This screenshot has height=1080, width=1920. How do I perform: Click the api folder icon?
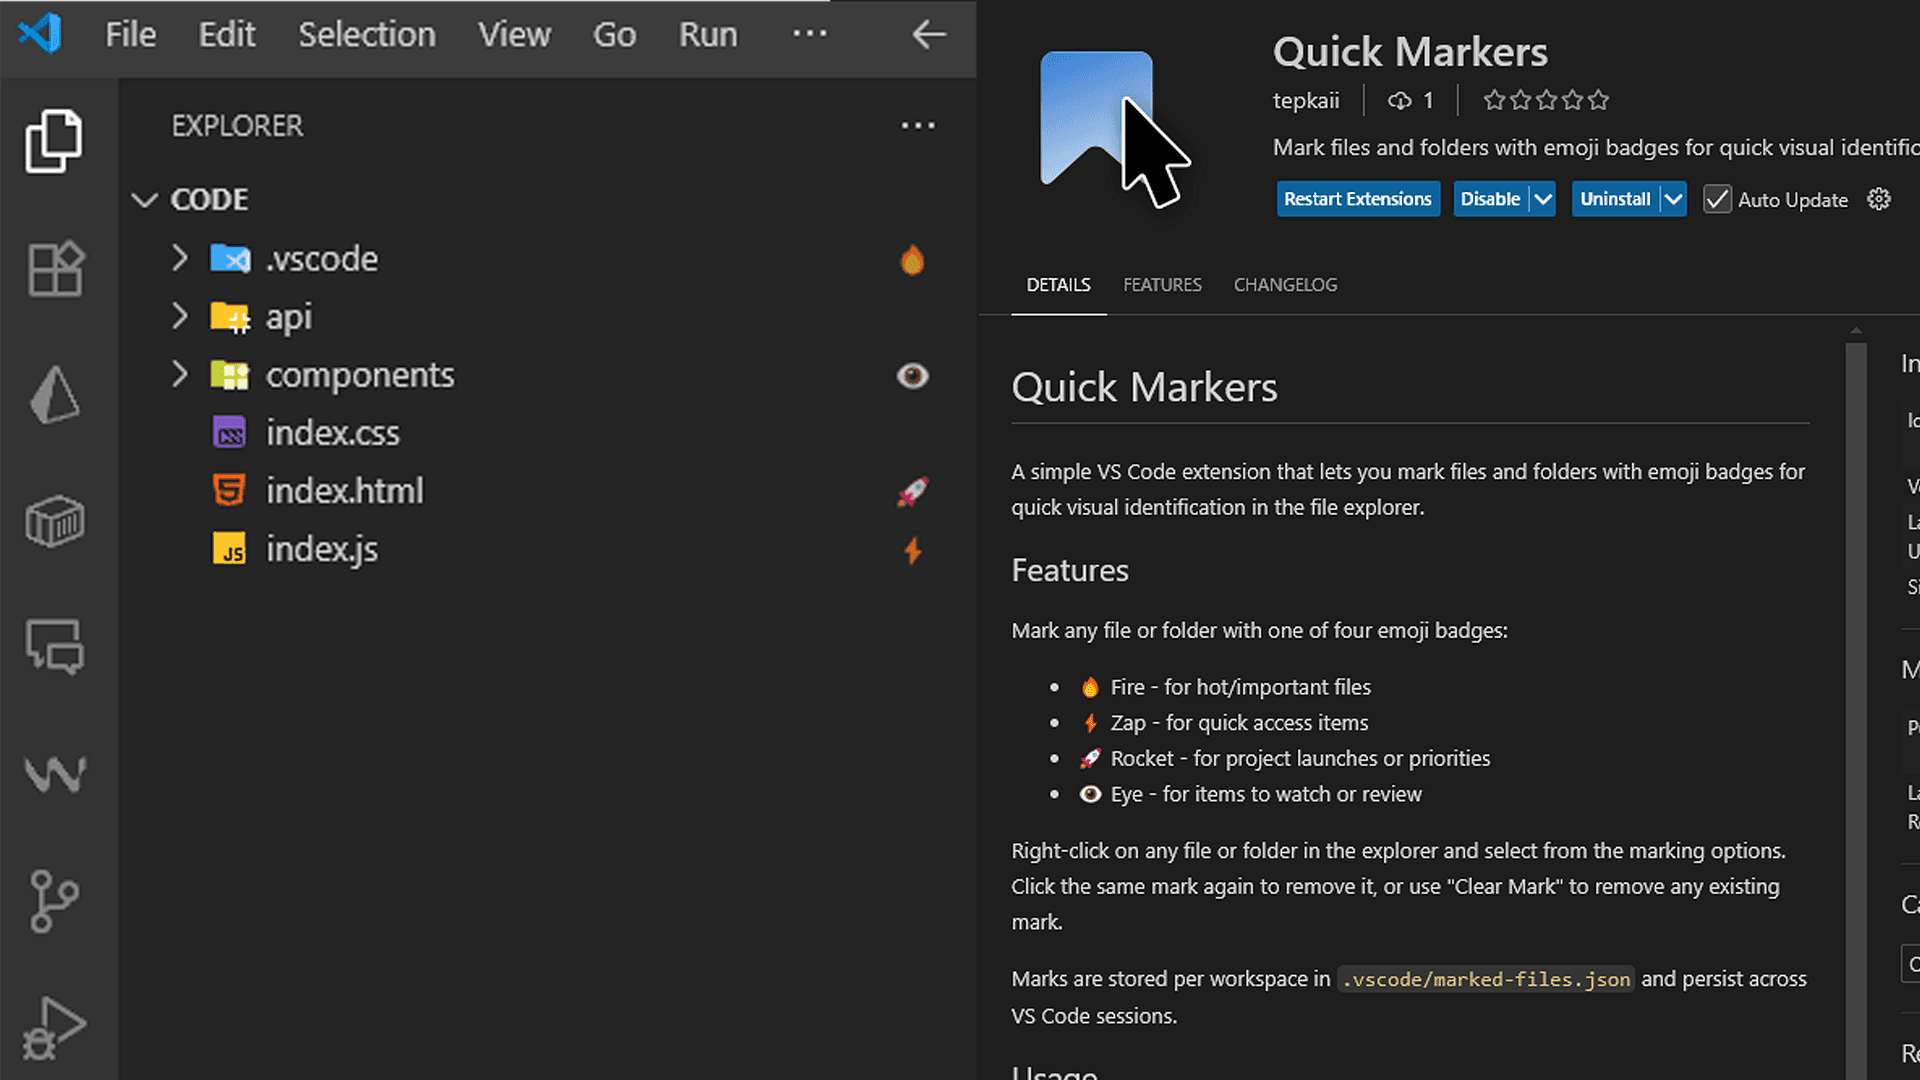[x=230, y=317]
